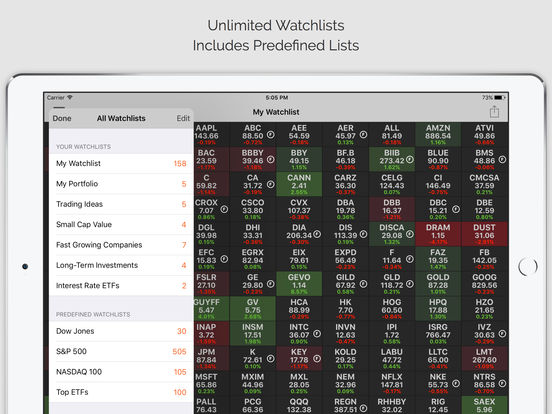The width and height of the screenshot is (552, 414).
Task: Tap the CMCSA stock tile
Action: pyautogui.click(x=484, y=184)
